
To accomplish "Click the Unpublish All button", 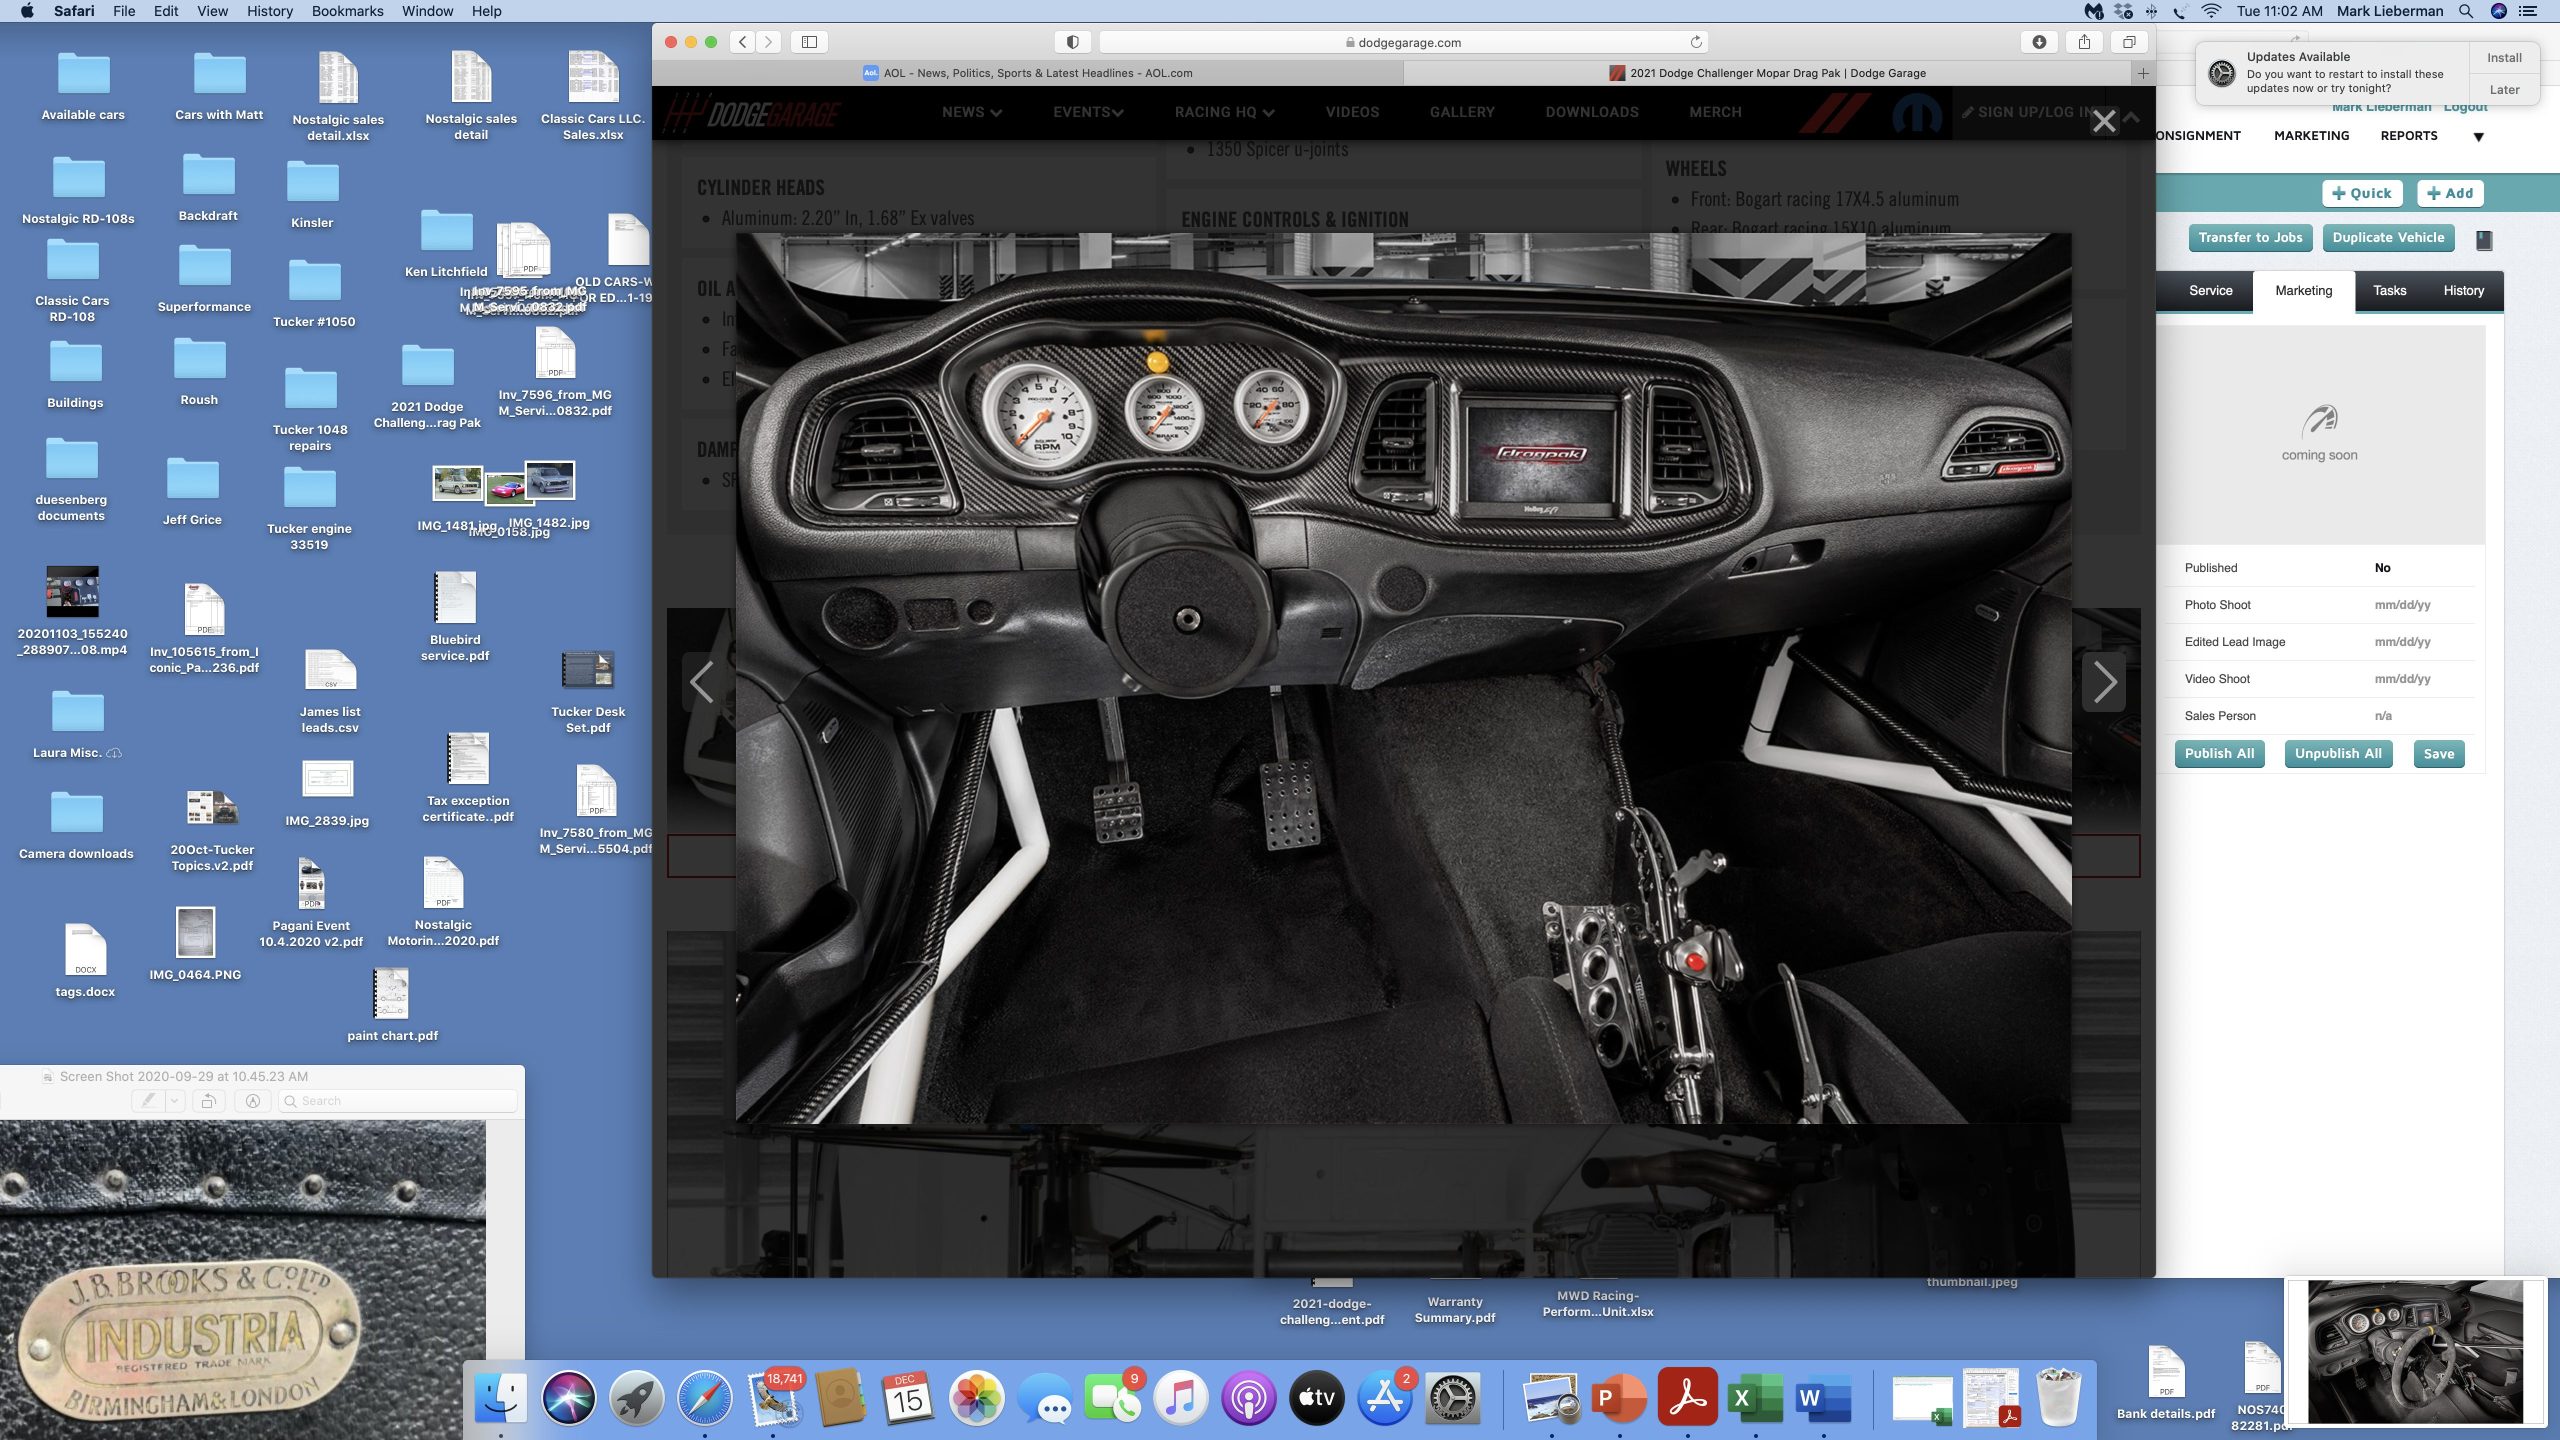I will coord(2338,753).
